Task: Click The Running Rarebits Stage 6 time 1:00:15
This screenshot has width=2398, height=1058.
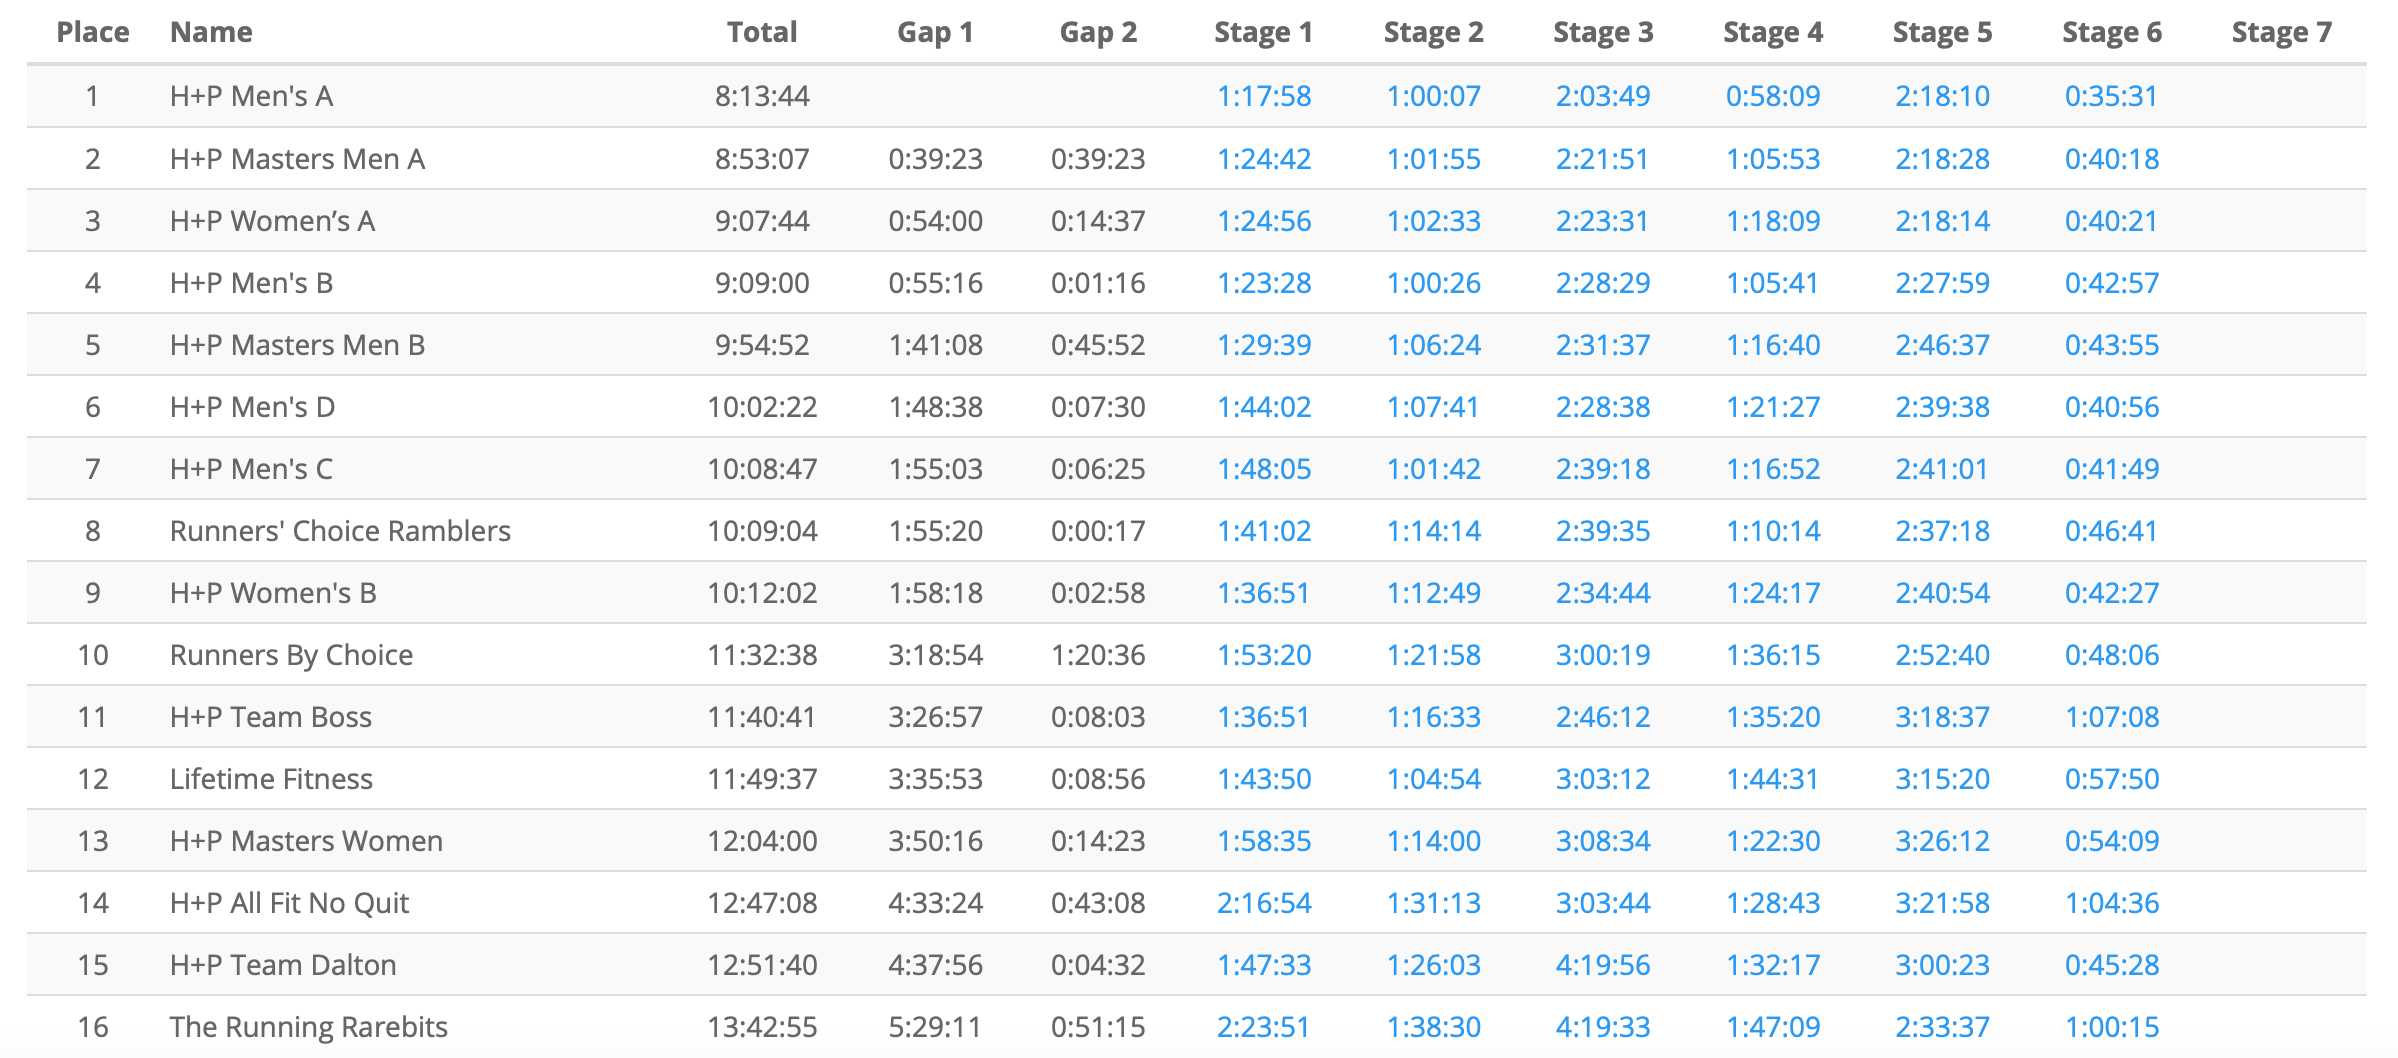Action: click(x=2111, y=1027)
